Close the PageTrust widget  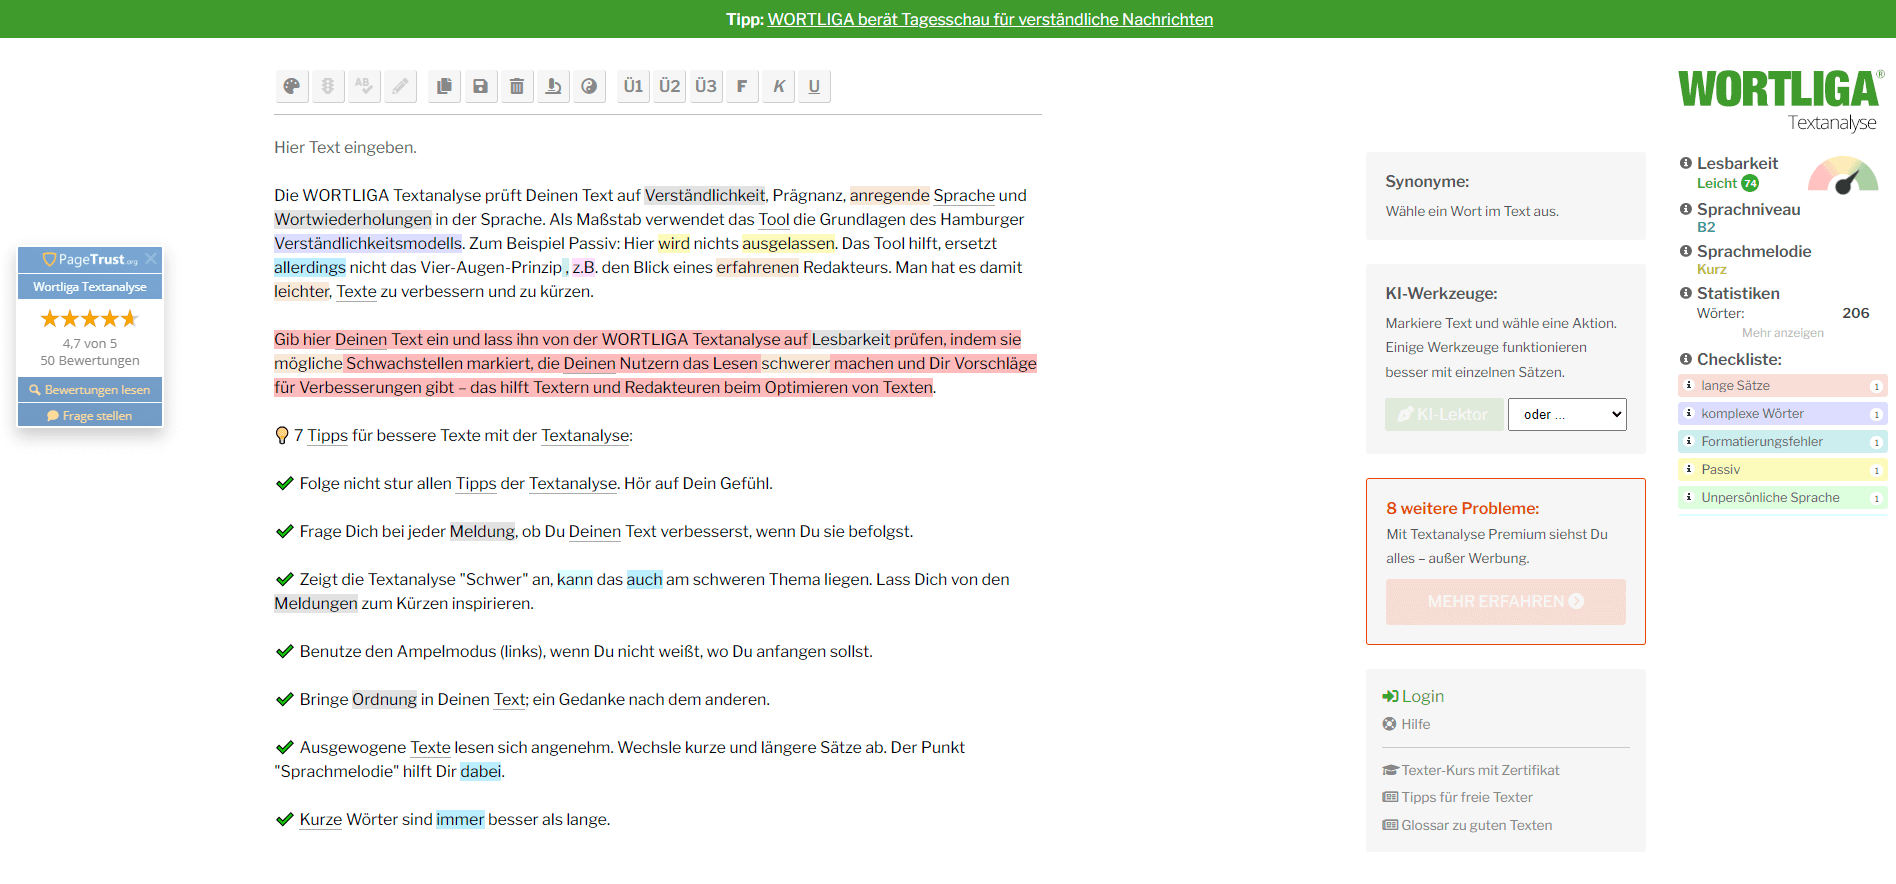point(151,259)
